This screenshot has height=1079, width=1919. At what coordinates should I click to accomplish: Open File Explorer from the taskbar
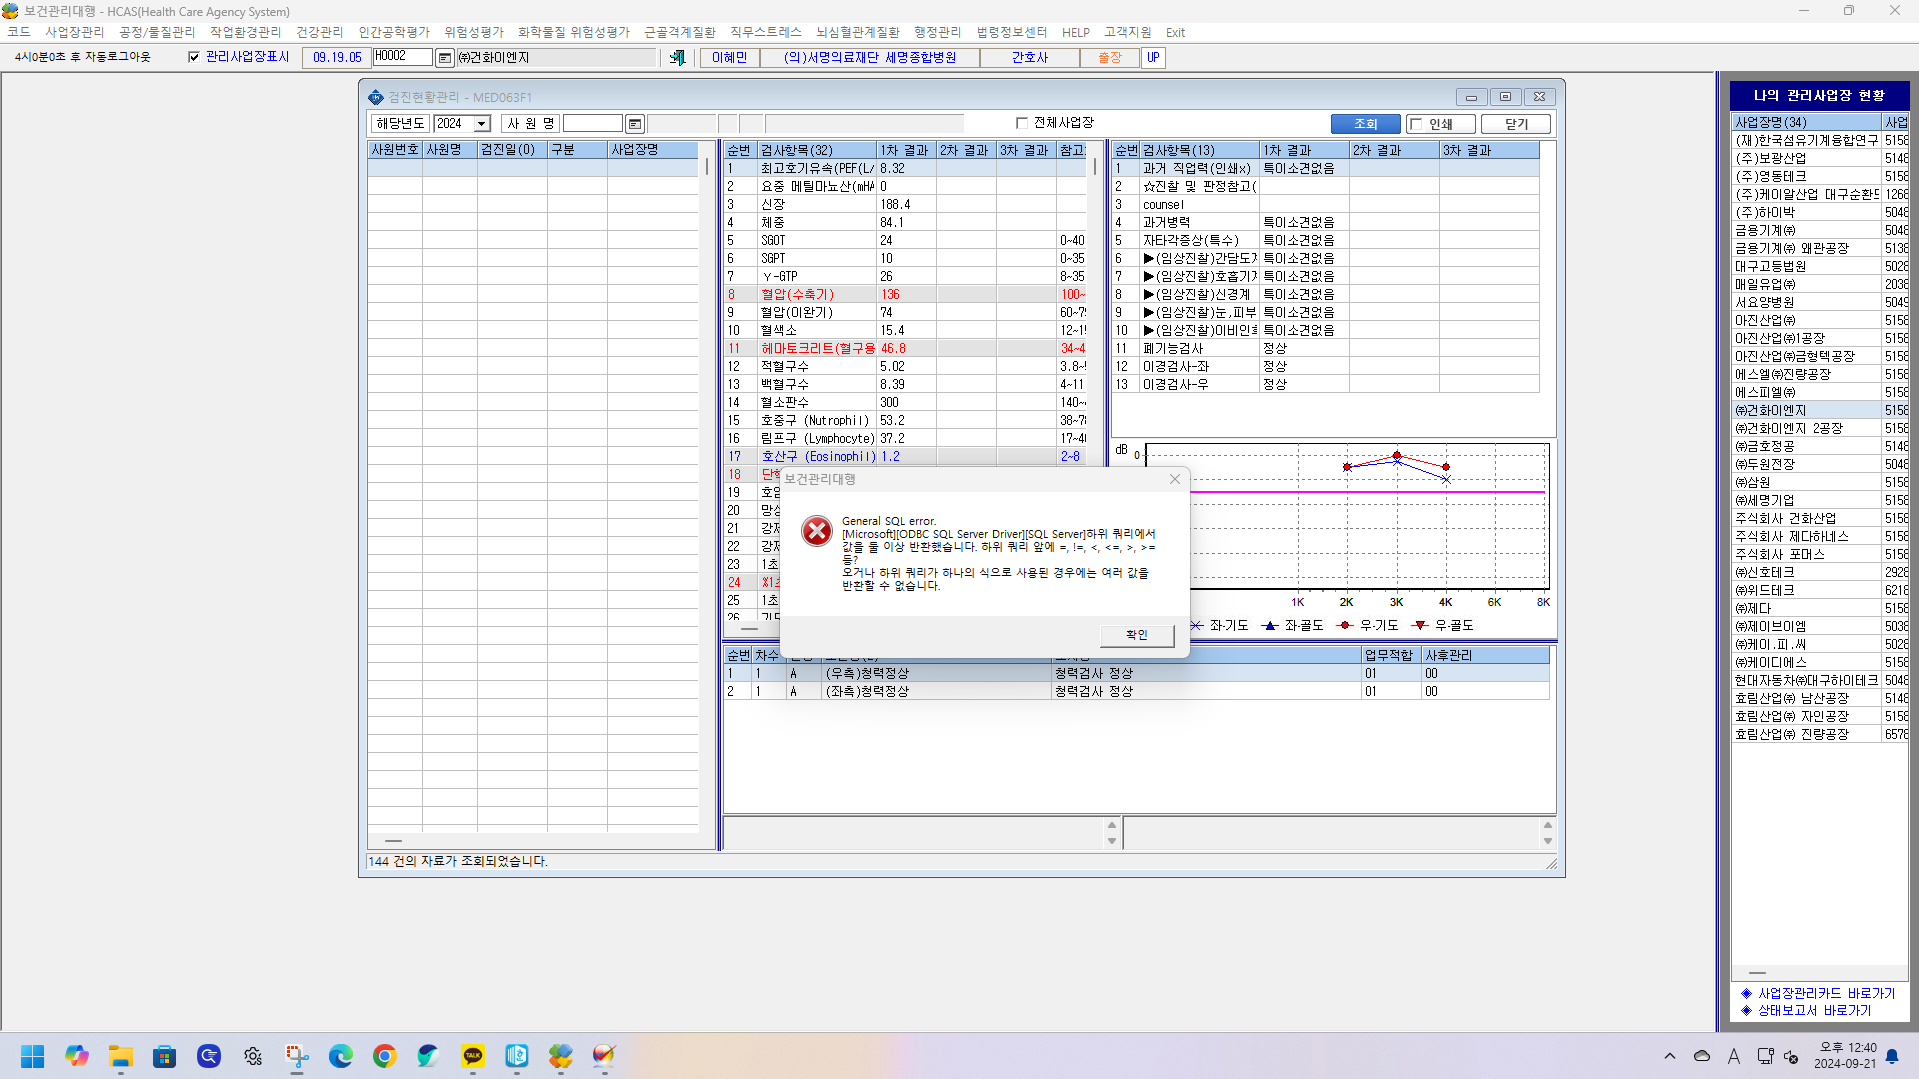pyautogui.click(x=121, y=1056)
